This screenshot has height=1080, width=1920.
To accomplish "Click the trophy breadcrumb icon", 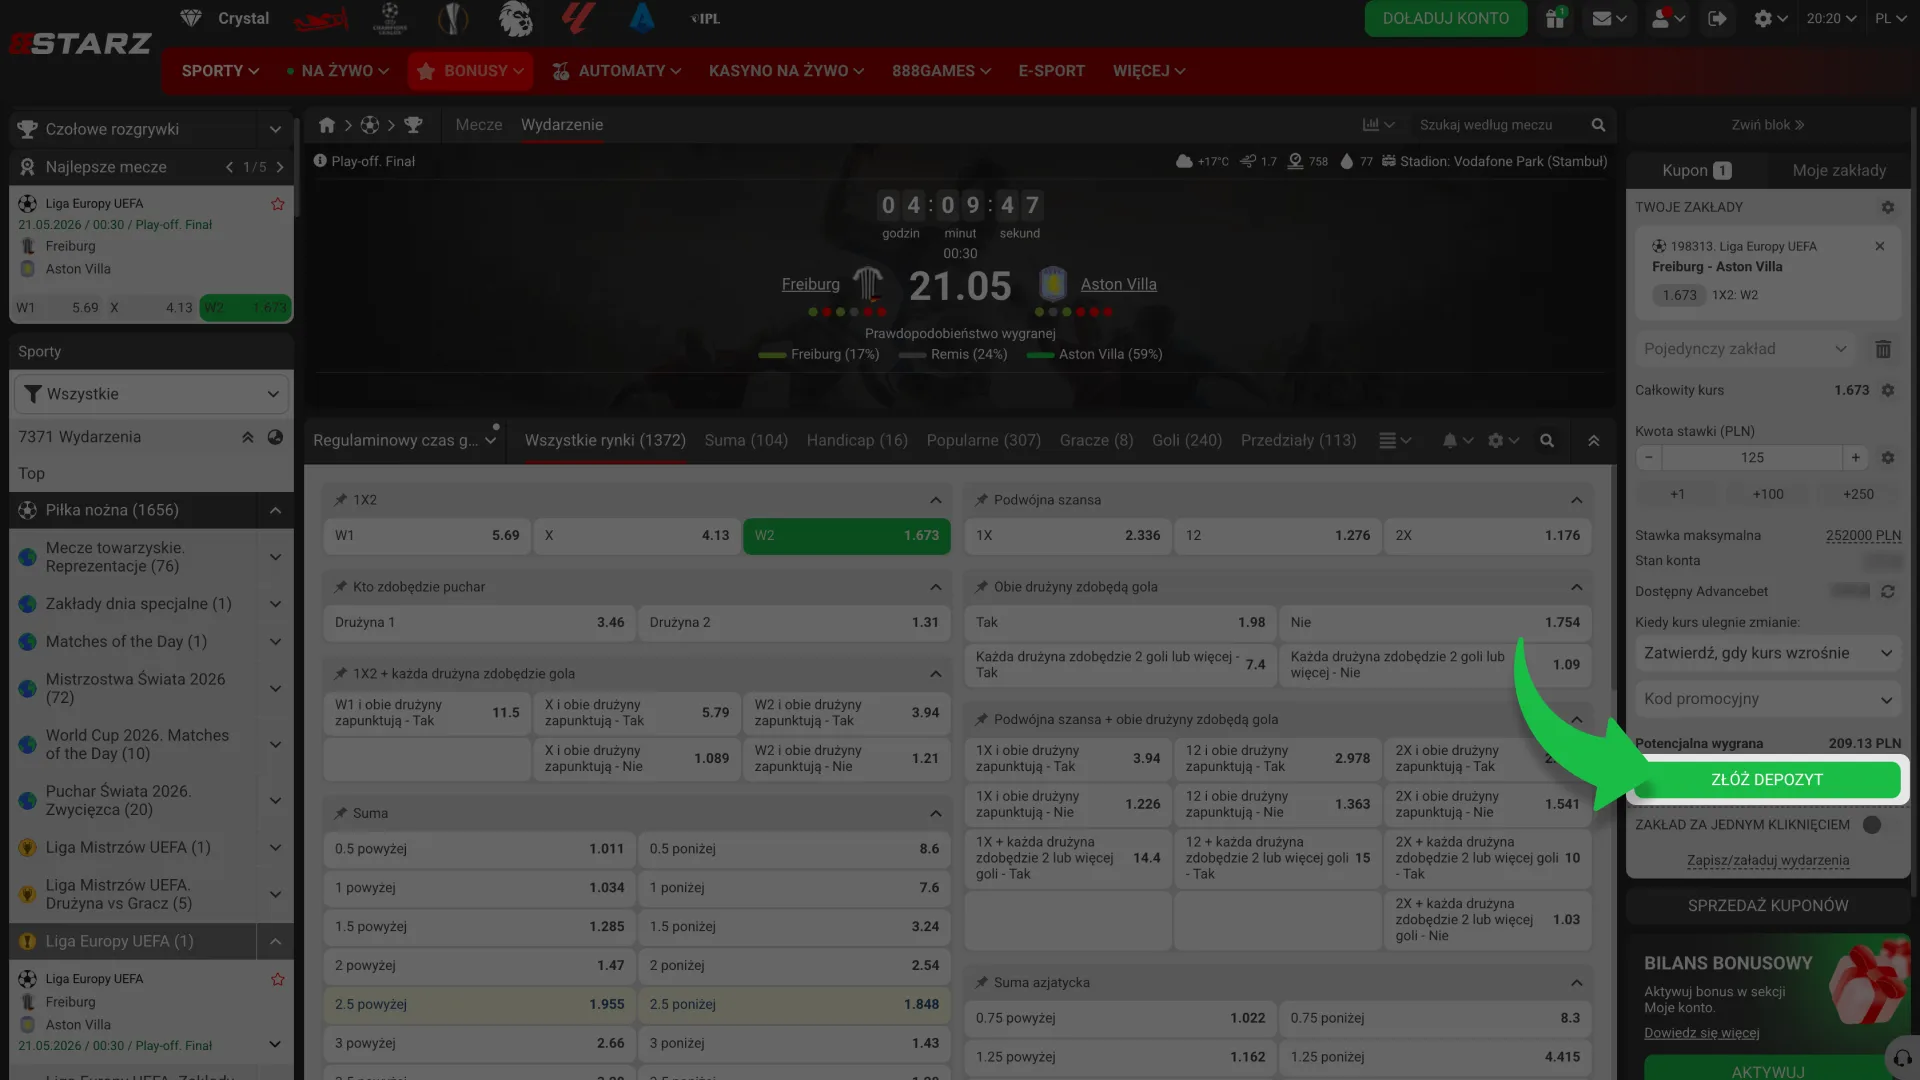I will [413, 125].
